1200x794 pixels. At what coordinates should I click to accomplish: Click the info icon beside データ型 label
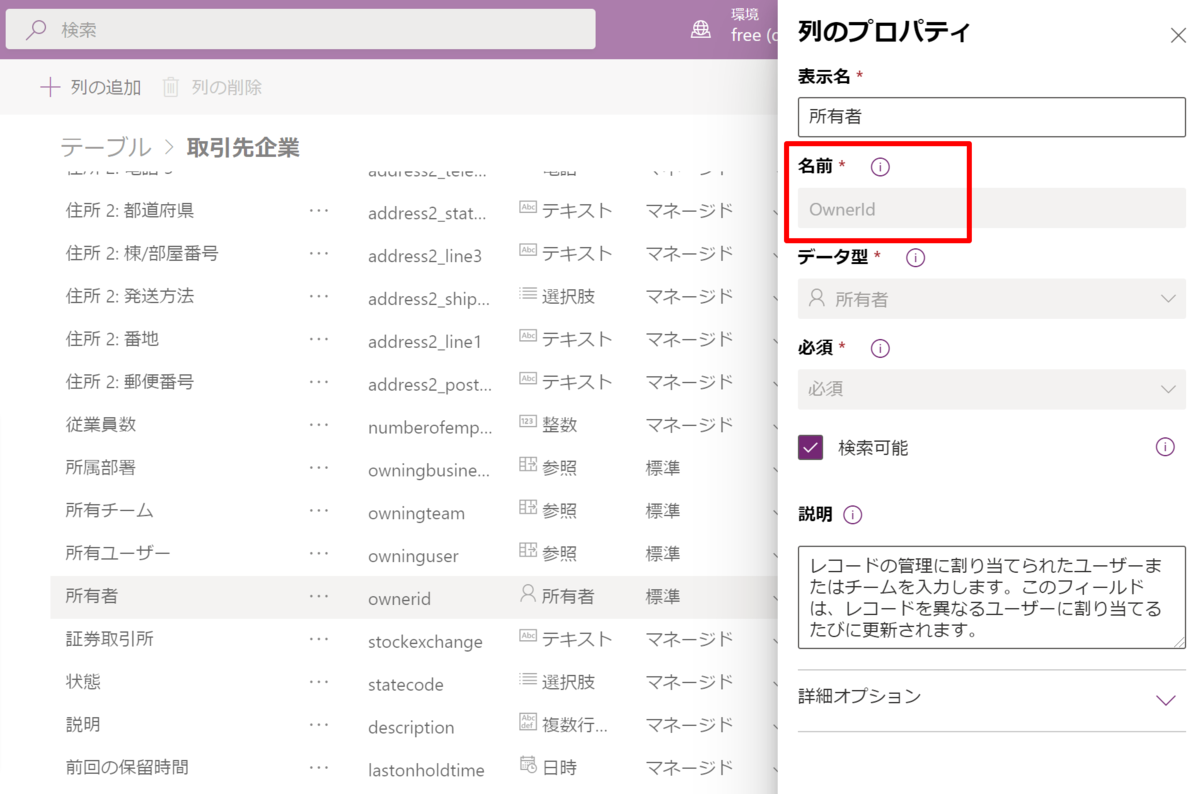(914, 257)
